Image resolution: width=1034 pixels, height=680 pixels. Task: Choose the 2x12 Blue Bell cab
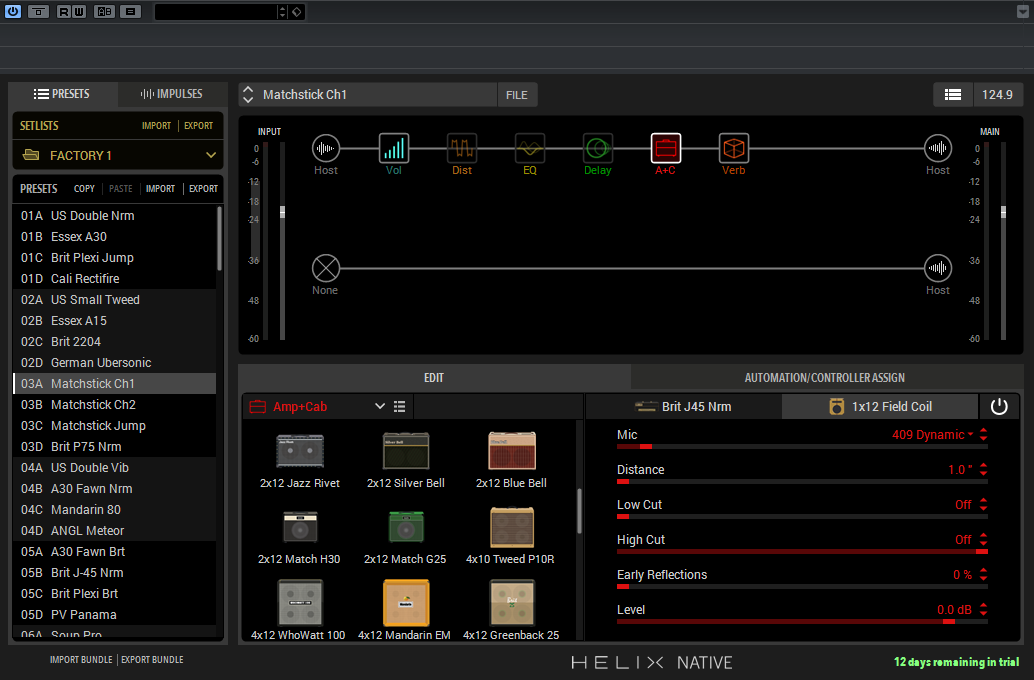(512, 460)
